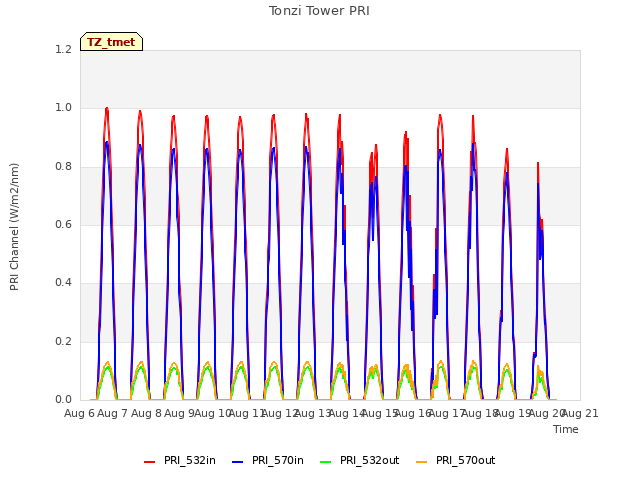640x480 pixels.
Task: Click the Aug 6 x-axis tick label
Action: coord(80,414)
